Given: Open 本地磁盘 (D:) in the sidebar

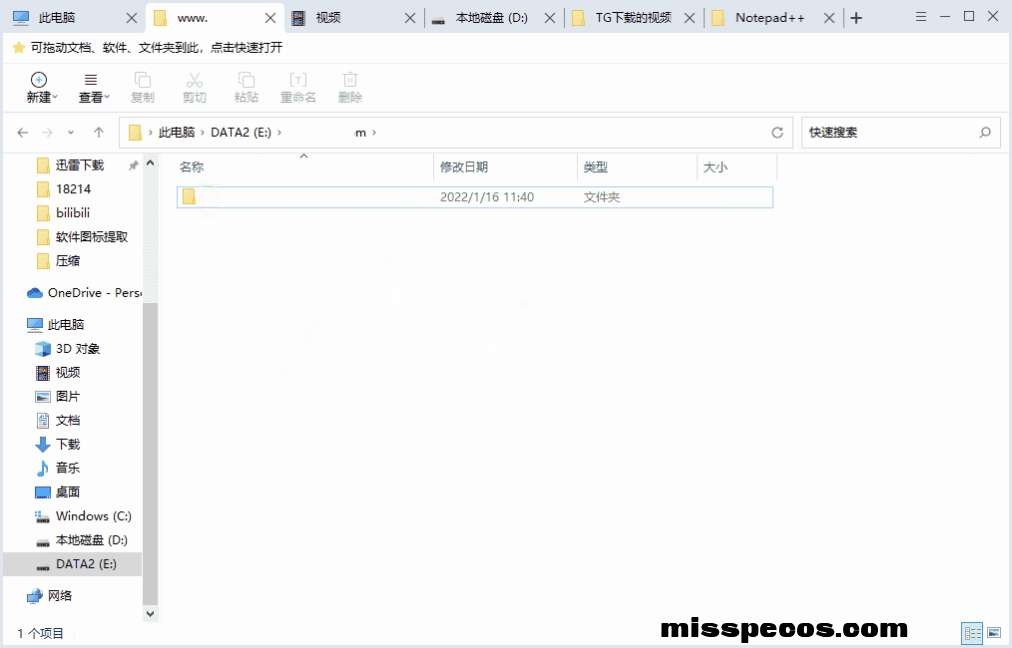Looking at the screenshot, I should click(x=91, y=540).
